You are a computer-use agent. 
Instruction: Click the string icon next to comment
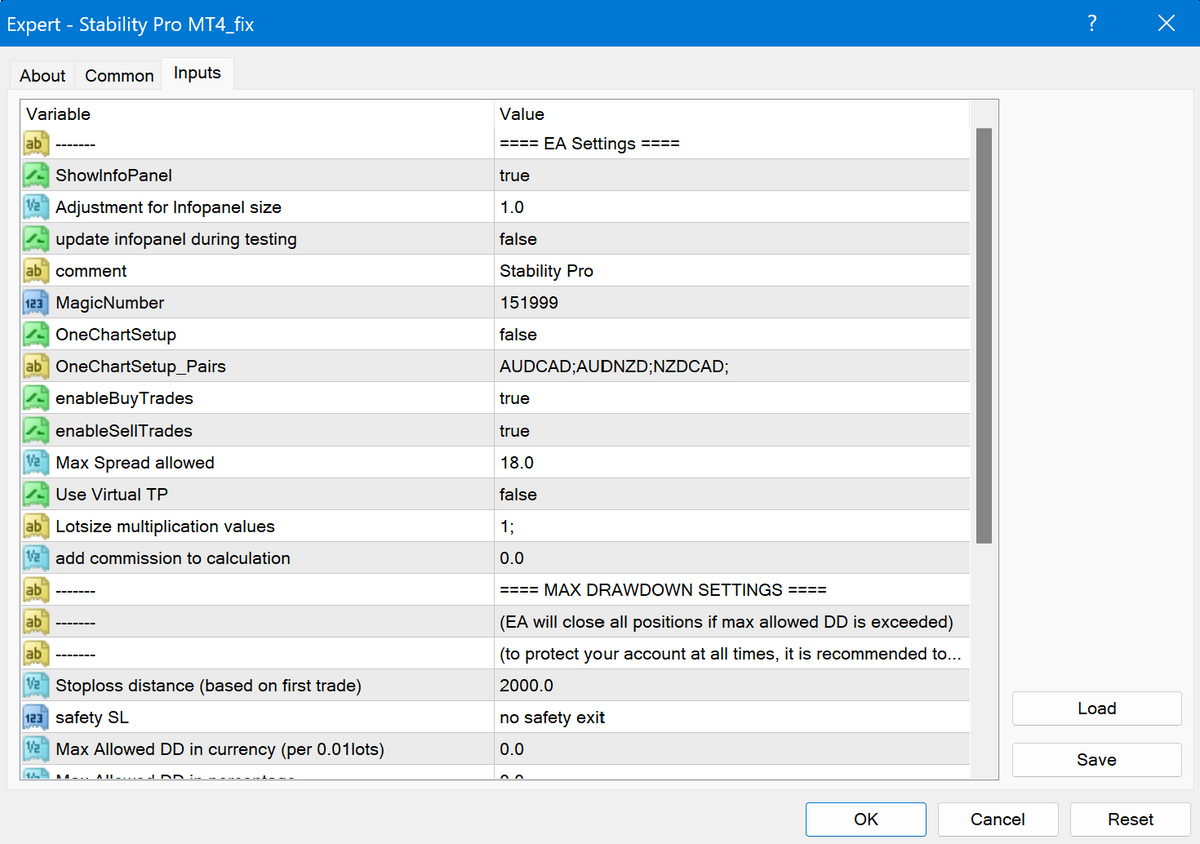[36, 271]
